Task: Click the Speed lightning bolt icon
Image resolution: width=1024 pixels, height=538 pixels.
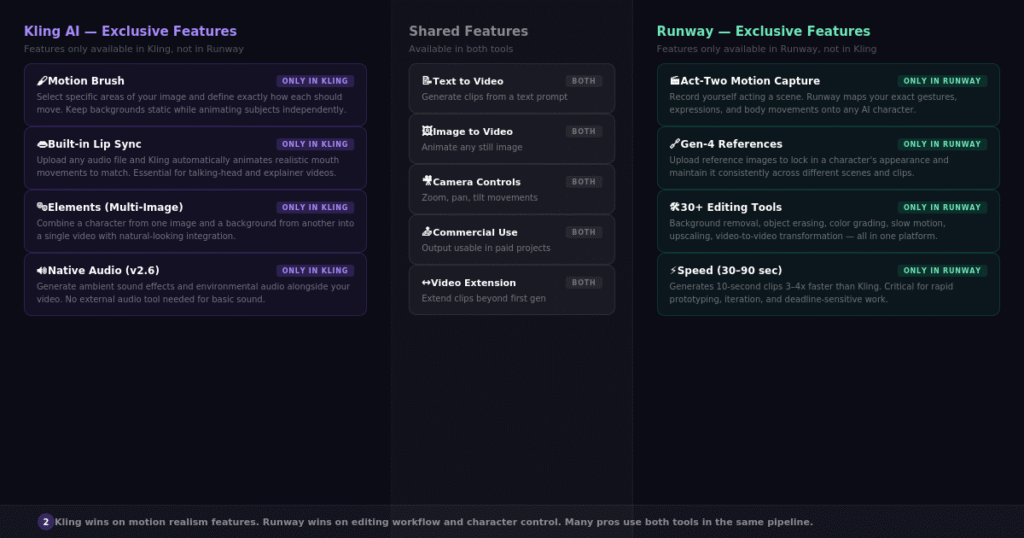Action: [673, 270]
